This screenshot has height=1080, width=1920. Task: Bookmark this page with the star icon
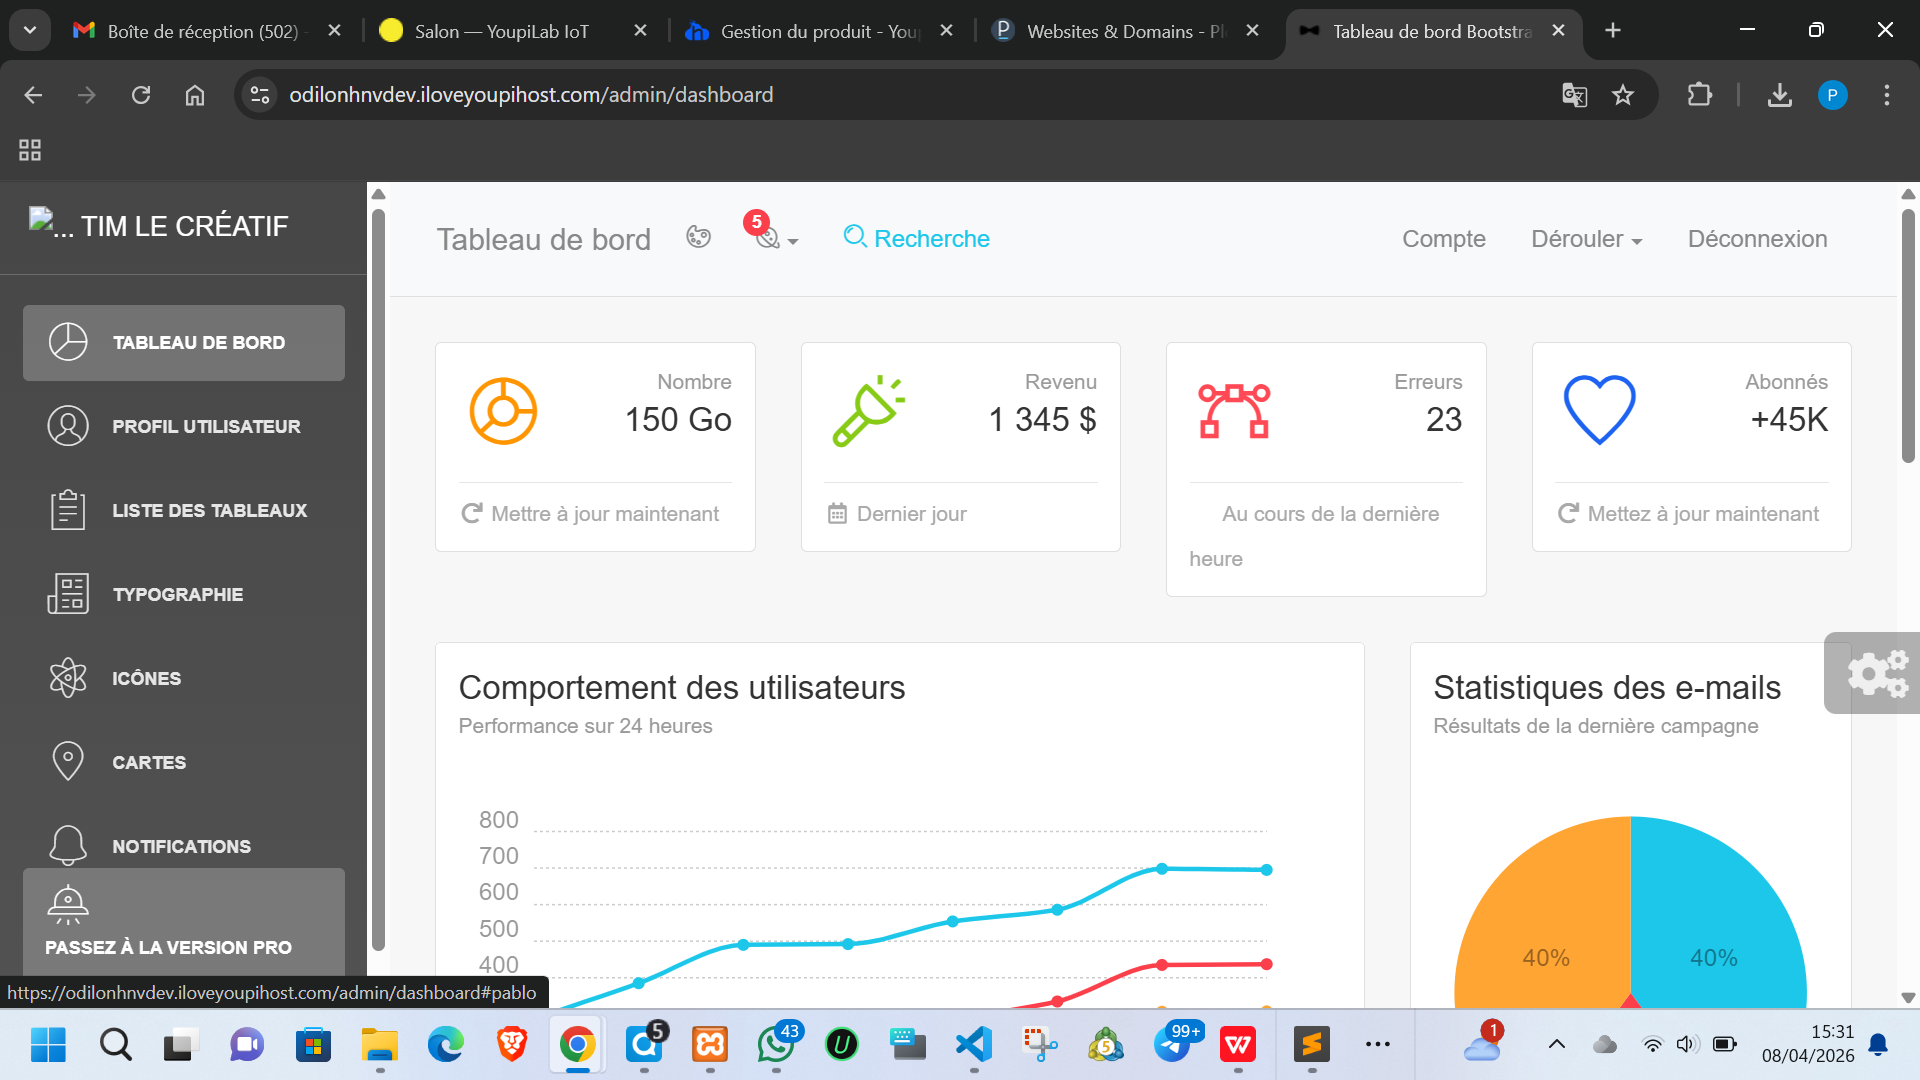1622,95
